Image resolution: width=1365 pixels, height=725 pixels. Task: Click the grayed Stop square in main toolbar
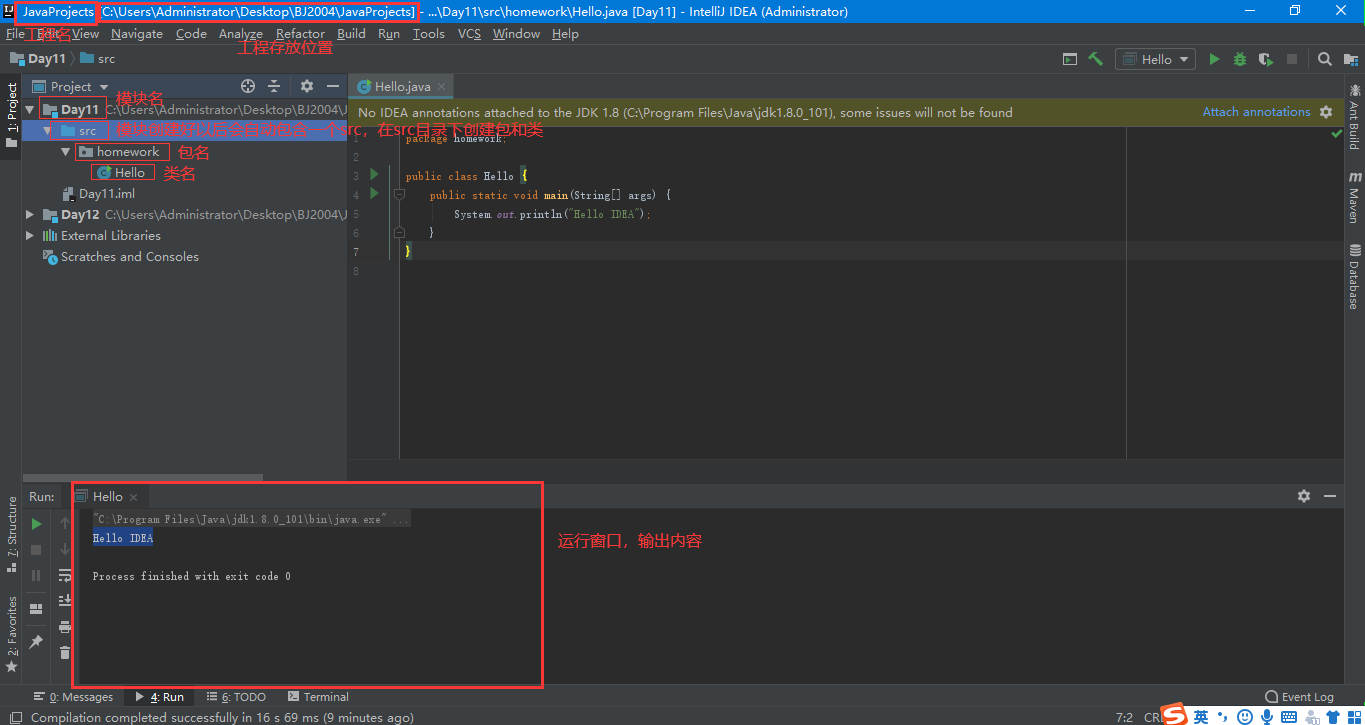pos(1291,59)
